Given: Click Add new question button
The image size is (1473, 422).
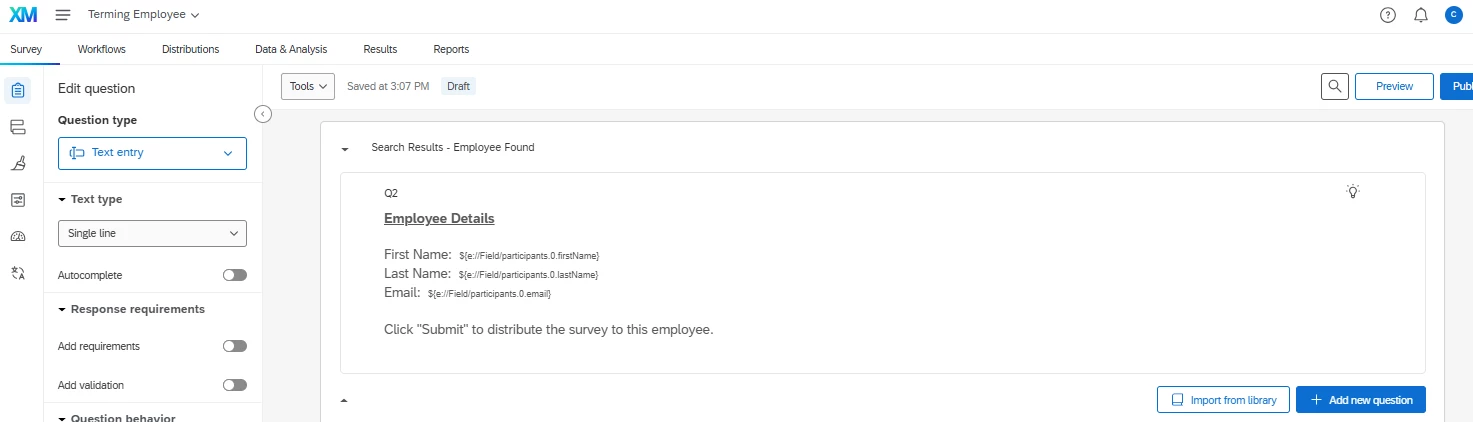Looking at the screenshot, I should point(1361,400).
